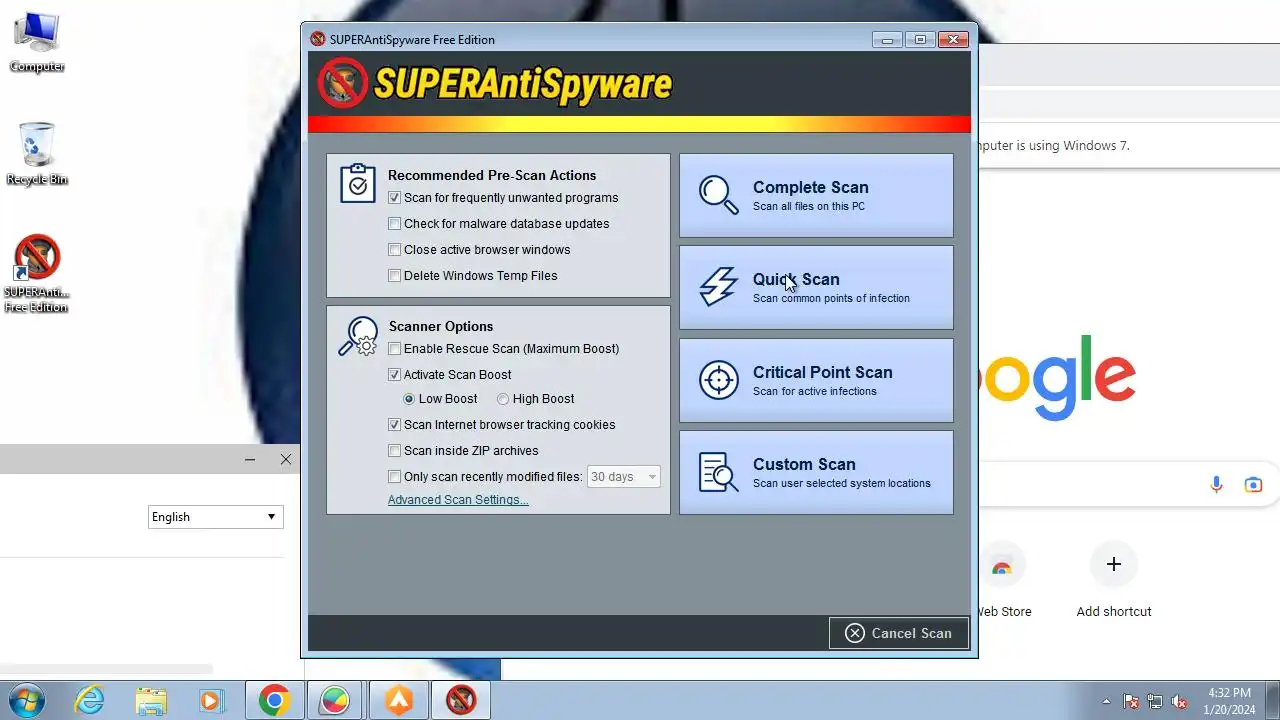1280x720 pixels.
Task: Click the Pre-Scan Actions clipboard icon
Action: [x=358, y=183]
